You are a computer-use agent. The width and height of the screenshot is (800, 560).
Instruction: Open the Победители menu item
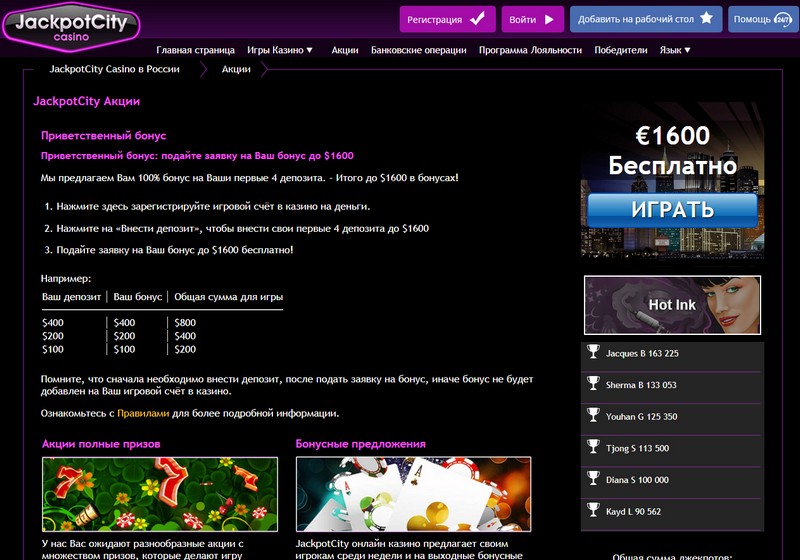(620, 50)
